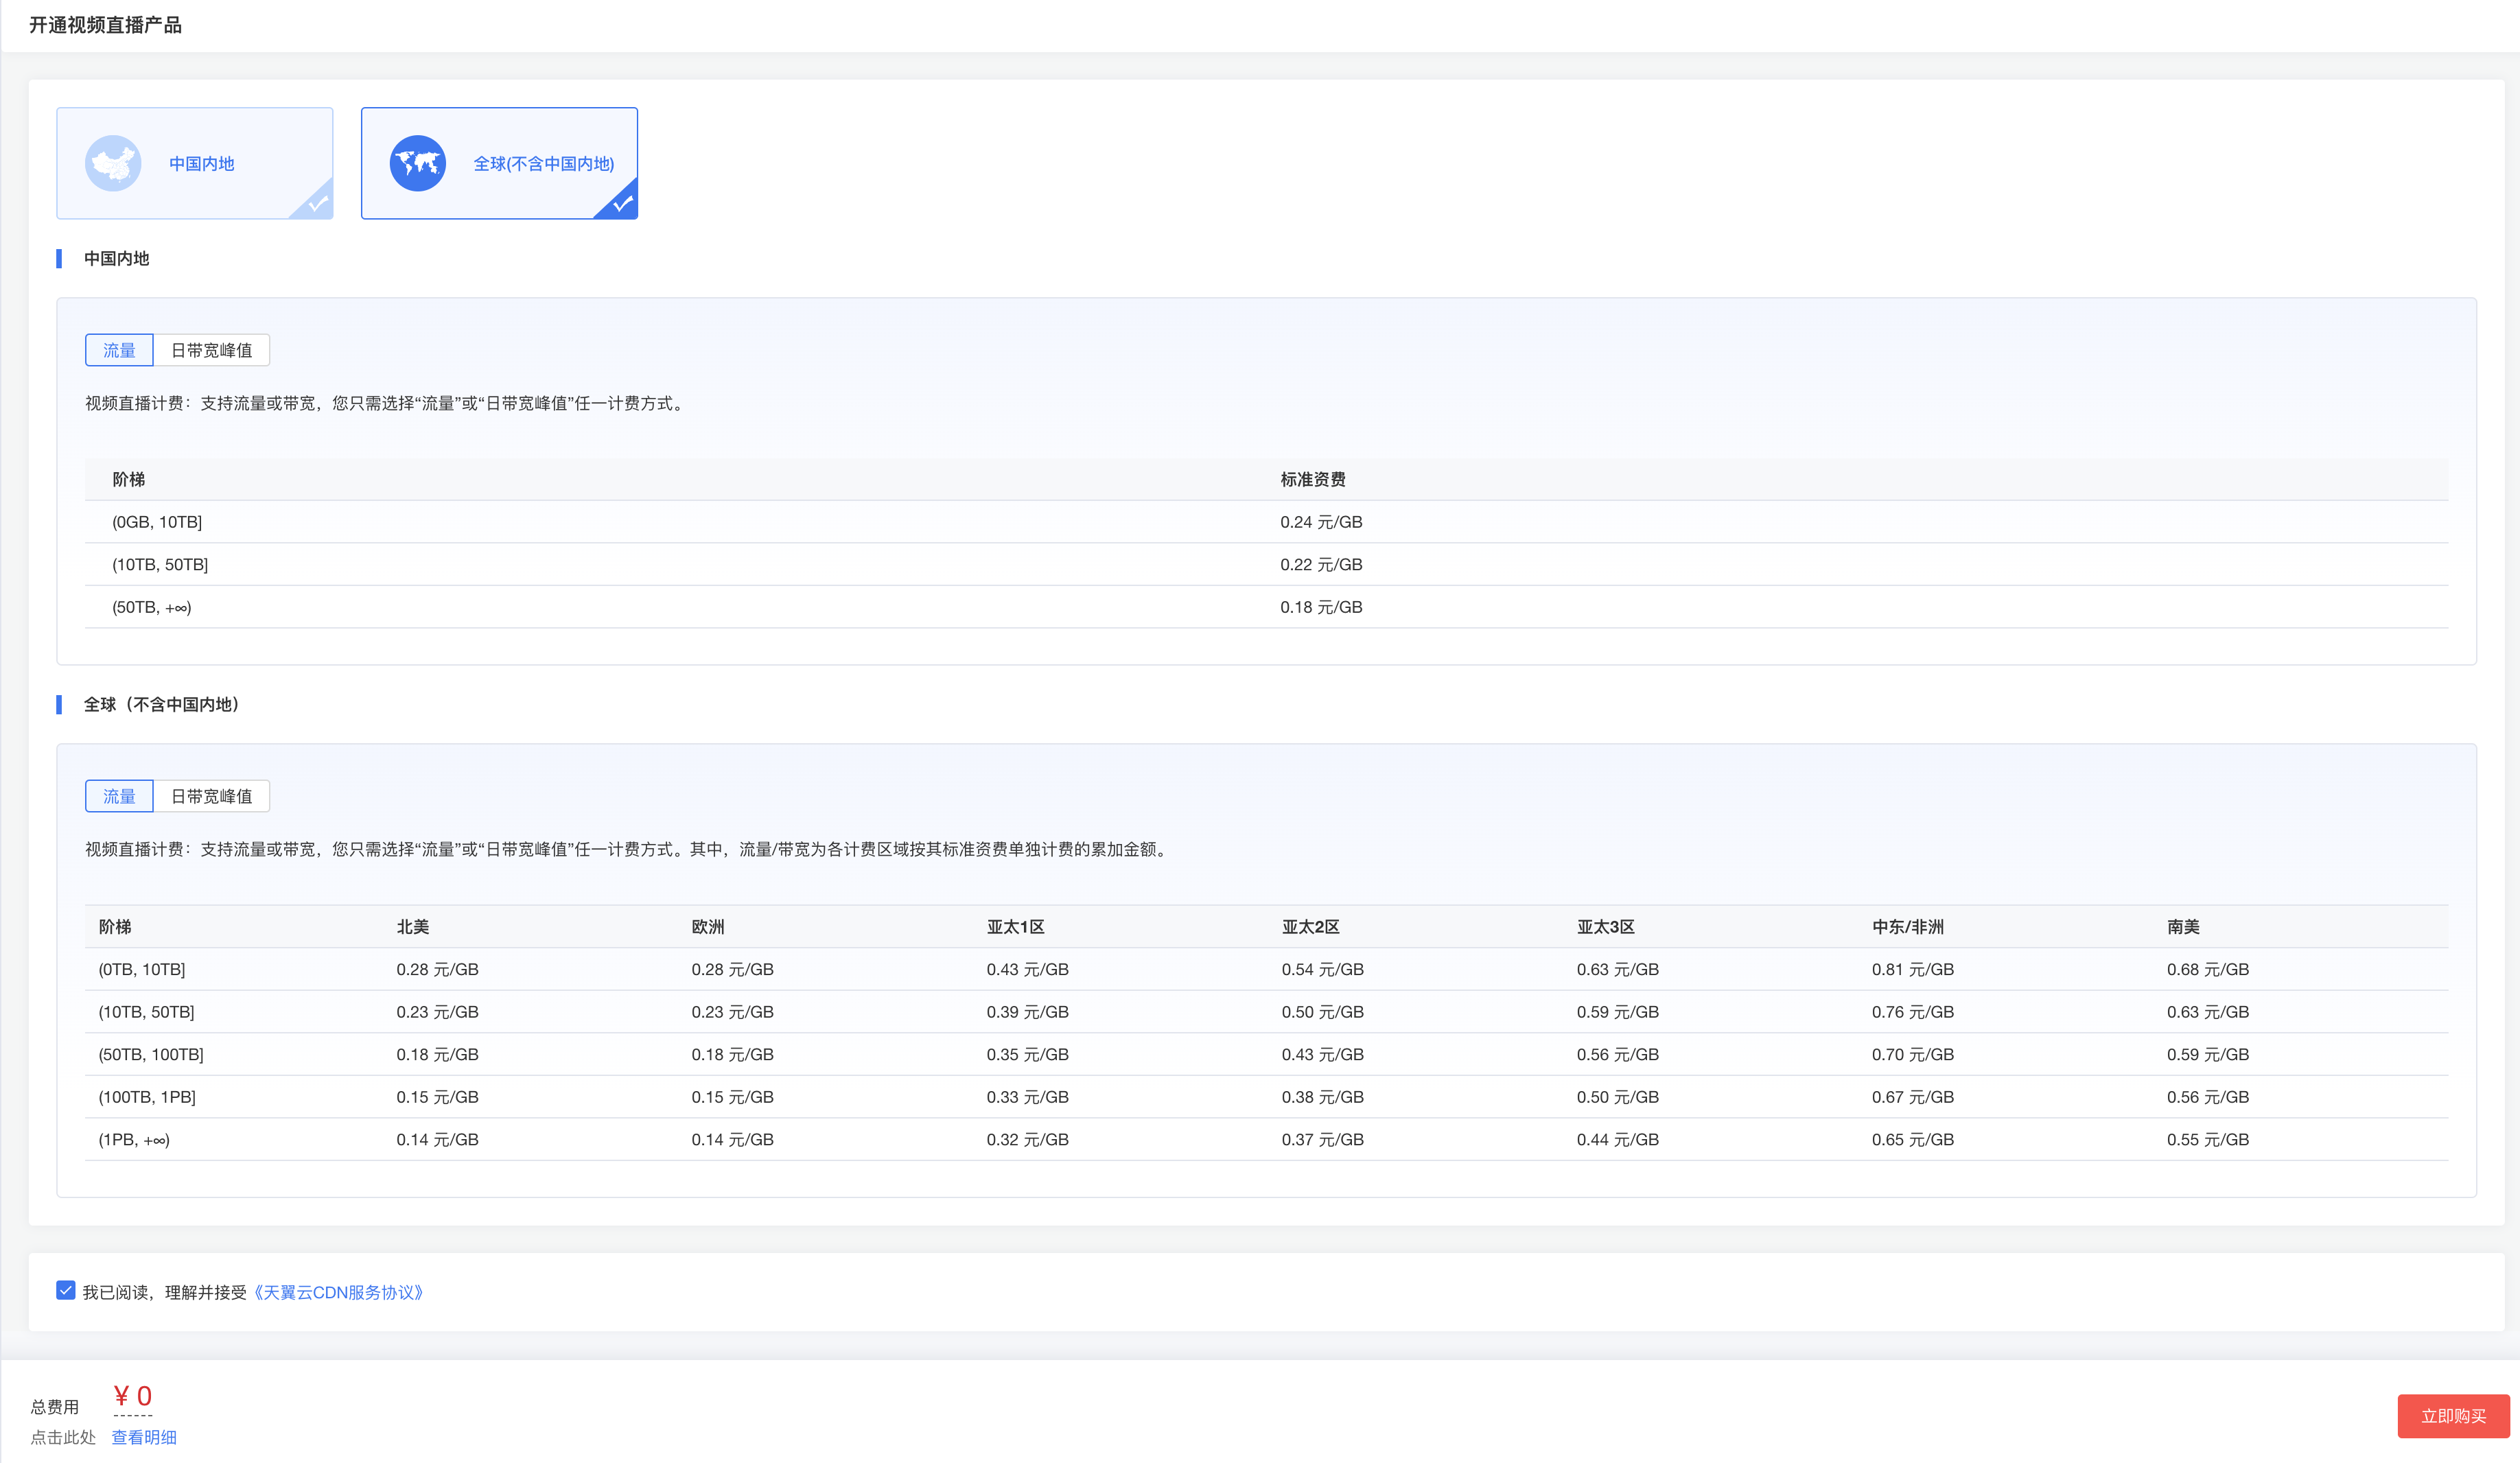Click the 0.81 元/GB price cell
This screenshot has width=2520, height=1463.
[1912, 969]
